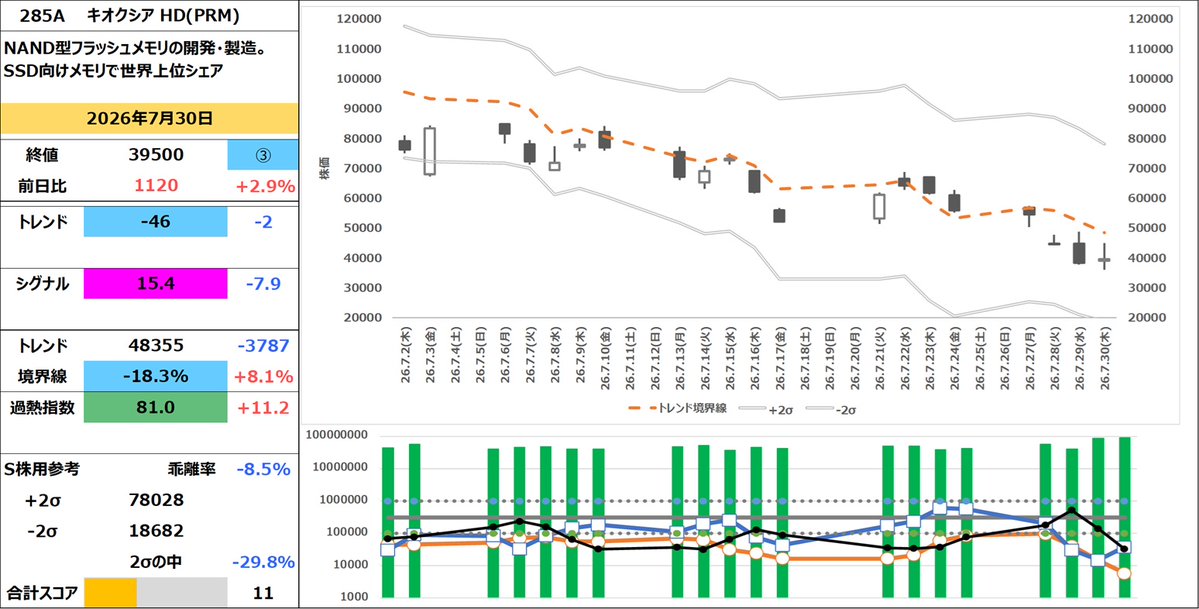Viewport: 1199px width, 609px height.
Task: Click the date label 26.7.2(木)
Action: click(x=404, y=356)
